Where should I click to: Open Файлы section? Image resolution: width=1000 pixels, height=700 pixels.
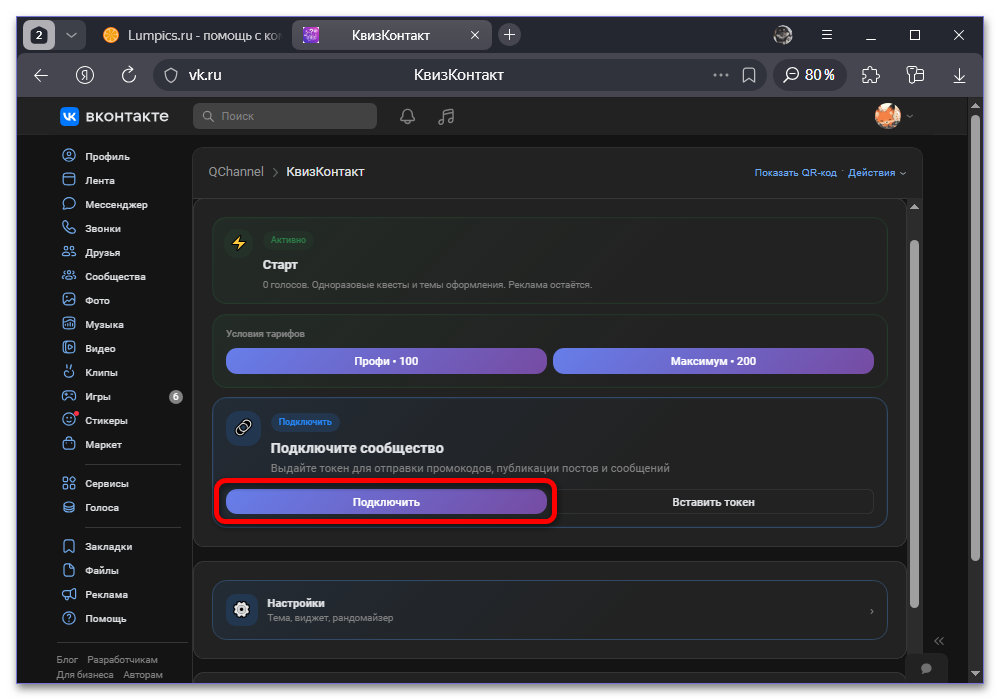click(x=90, y=571)
